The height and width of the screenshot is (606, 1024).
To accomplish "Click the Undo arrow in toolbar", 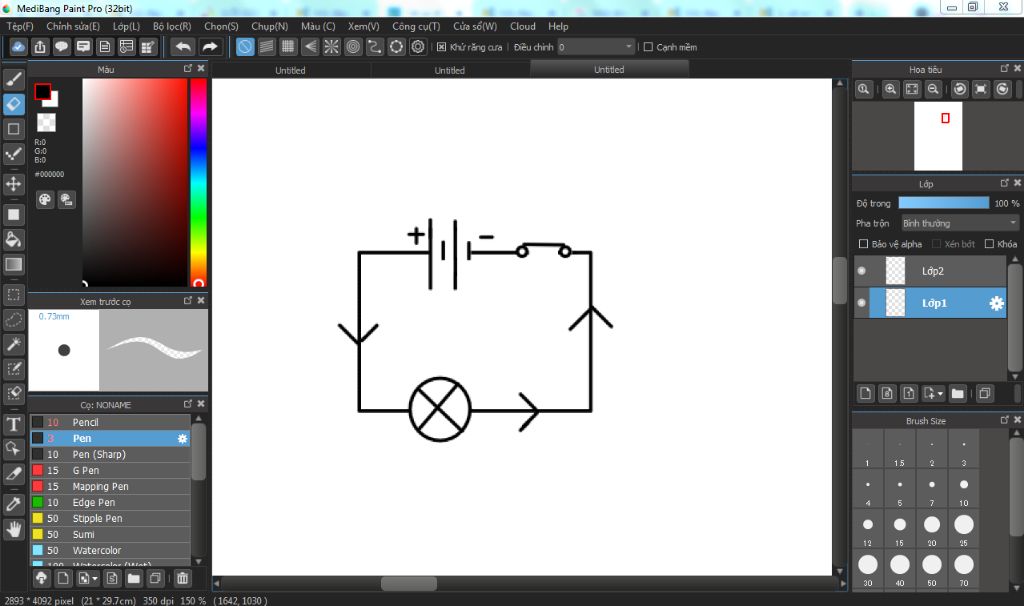I will (x=184, y=47).
